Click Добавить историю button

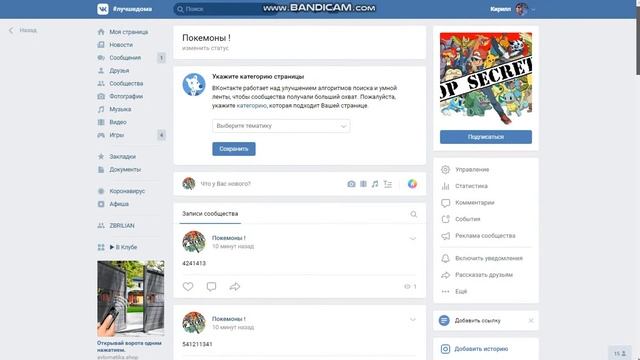(x=481, y=349)
